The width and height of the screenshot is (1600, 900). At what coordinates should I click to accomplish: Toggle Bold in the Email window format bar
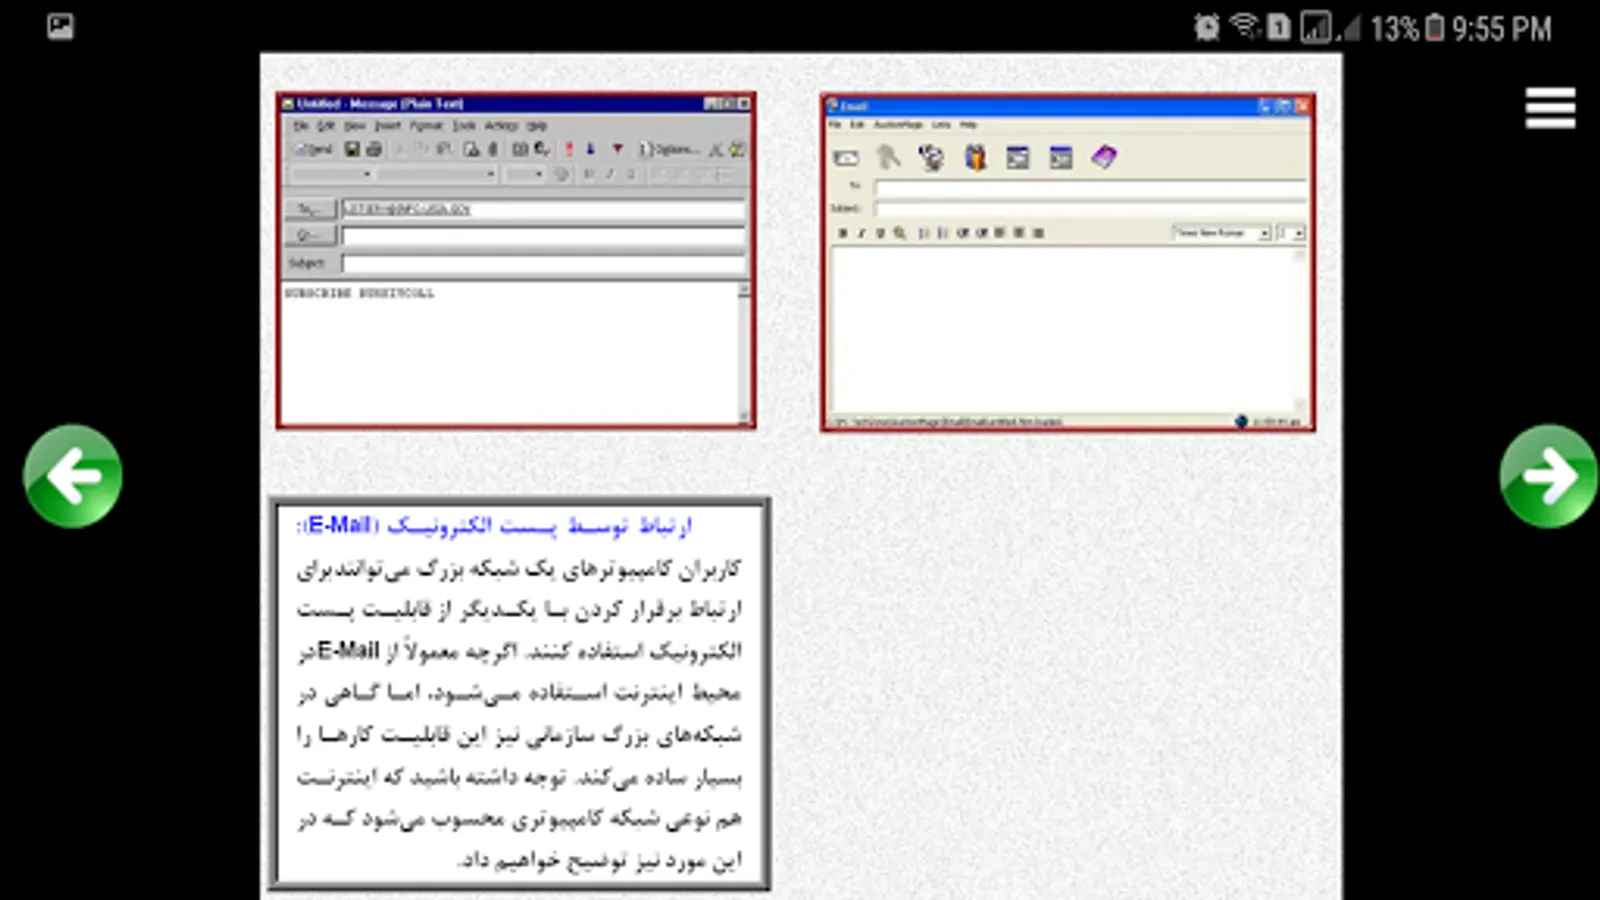click(x=843, y=233)
